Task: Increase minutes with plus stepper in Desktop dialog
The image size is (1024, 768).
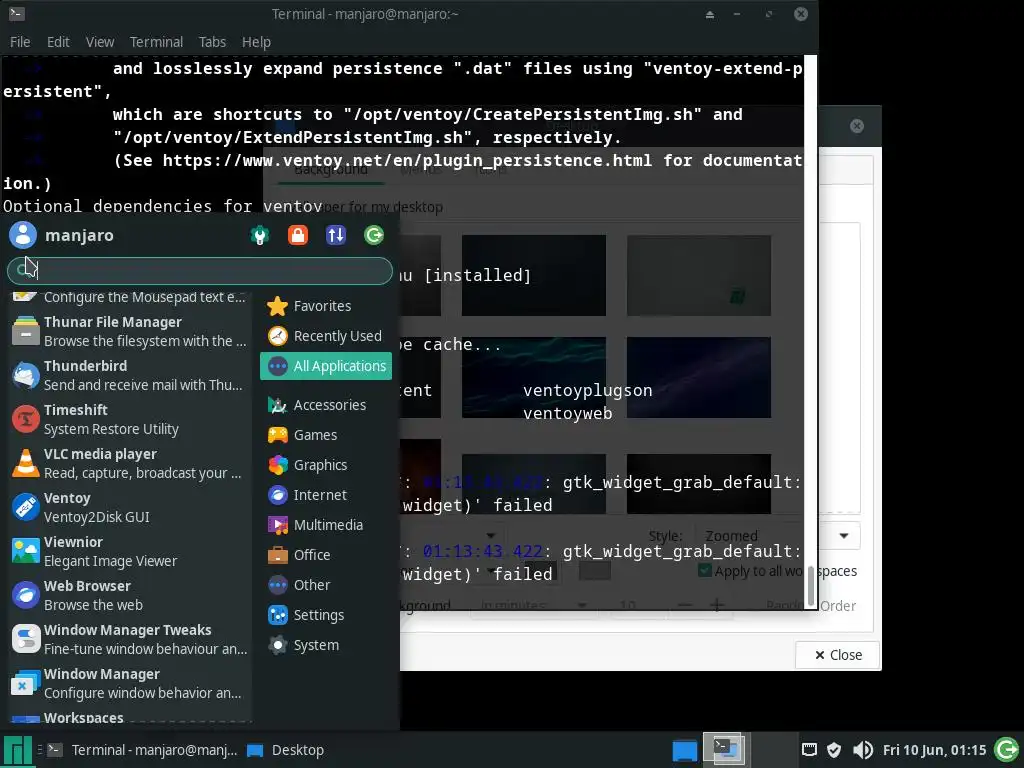Action: tap(717, 606)
